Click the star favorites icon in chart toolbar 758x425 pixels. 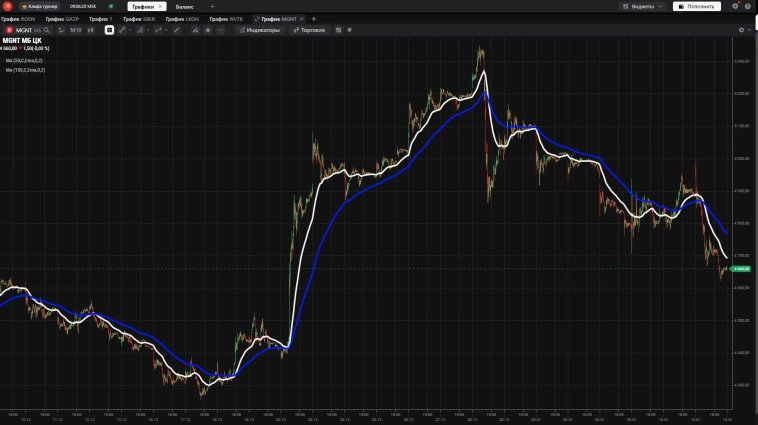208,30
